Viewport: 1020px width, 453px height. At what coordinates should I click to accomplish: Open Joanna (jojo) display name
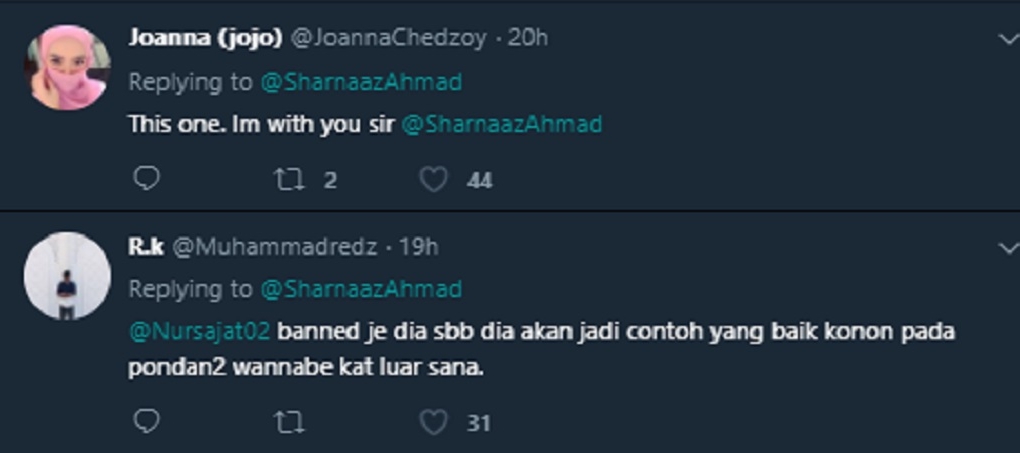tap(205, 38)
